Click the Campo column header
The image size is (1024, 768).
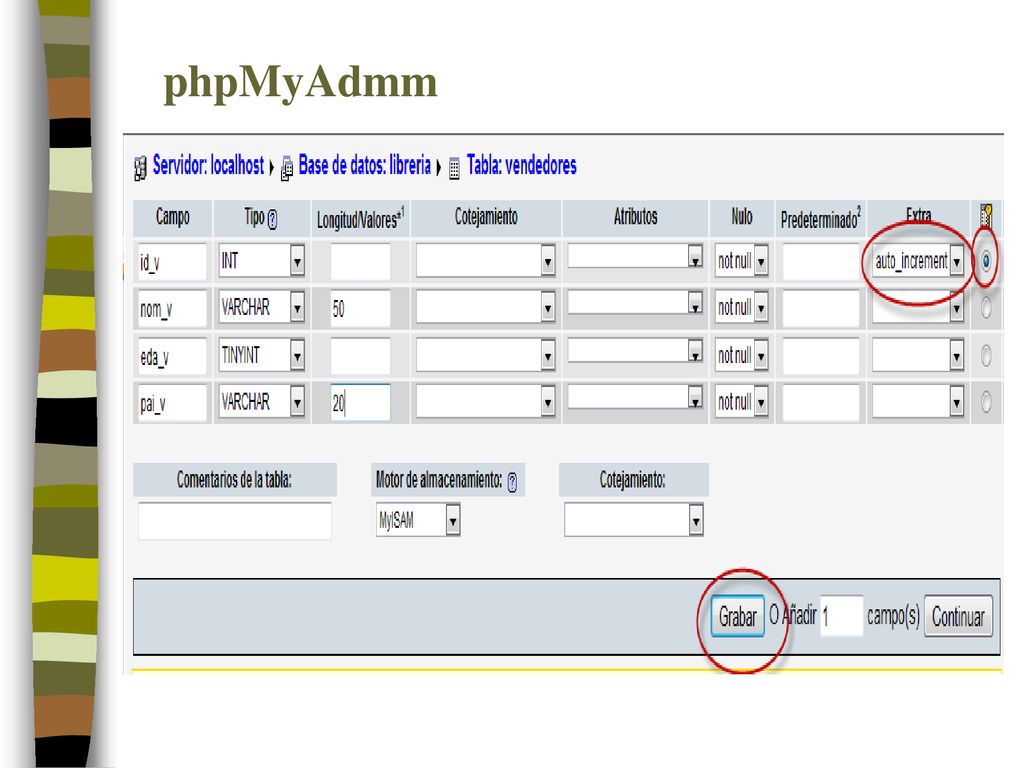(x=172, y=217)
